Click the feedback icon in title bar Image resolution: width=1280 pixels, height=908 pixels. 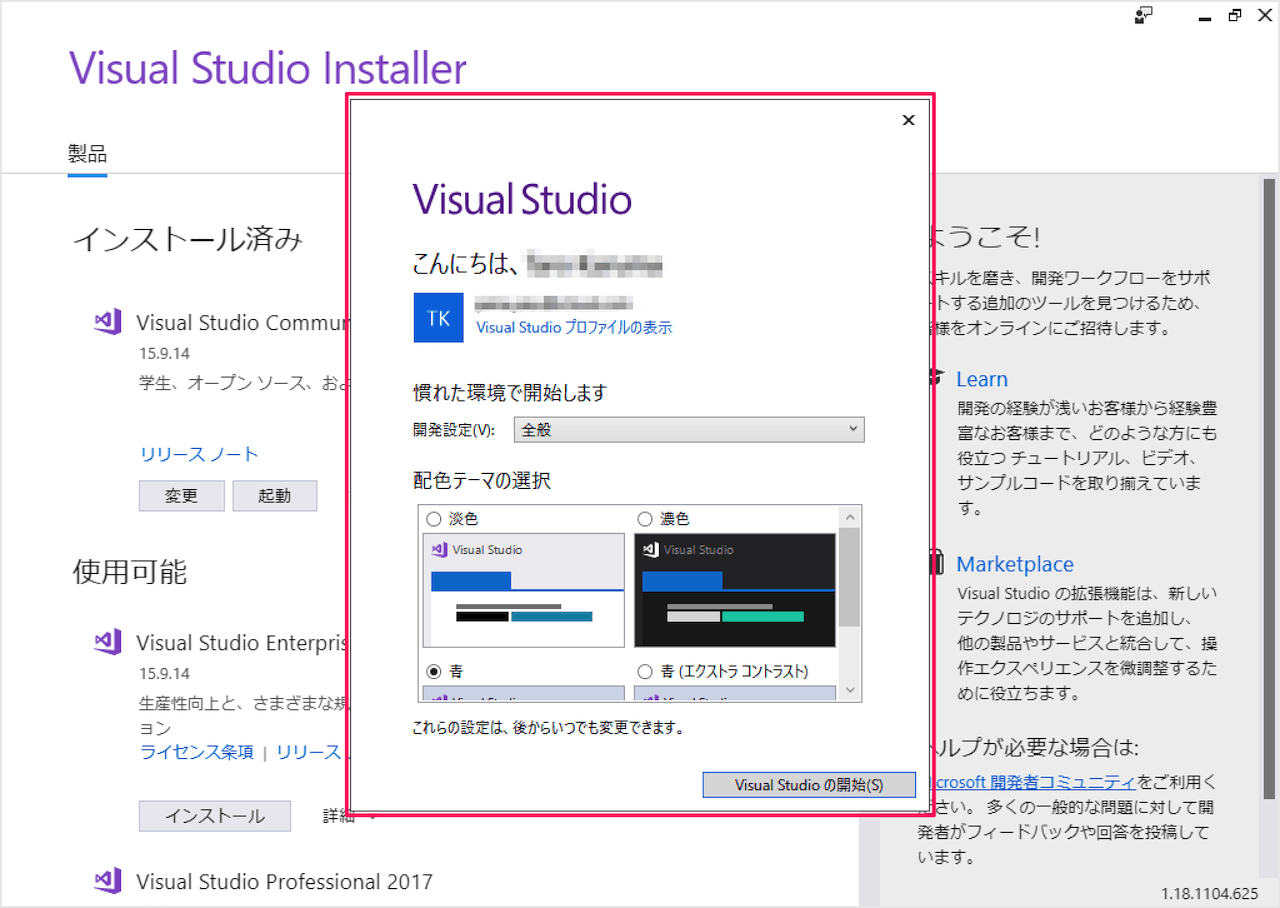(1144, 15)
